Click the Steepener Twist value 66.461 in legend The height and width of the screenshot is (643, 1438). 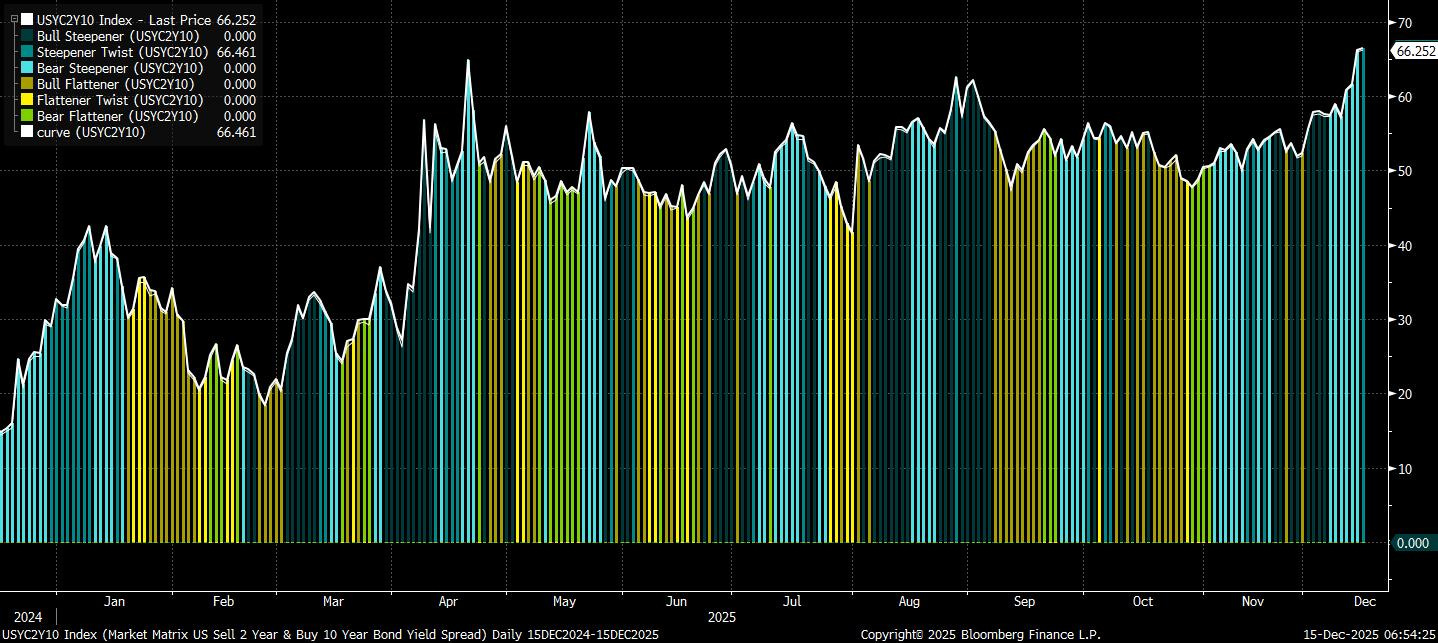coord(236,52)
